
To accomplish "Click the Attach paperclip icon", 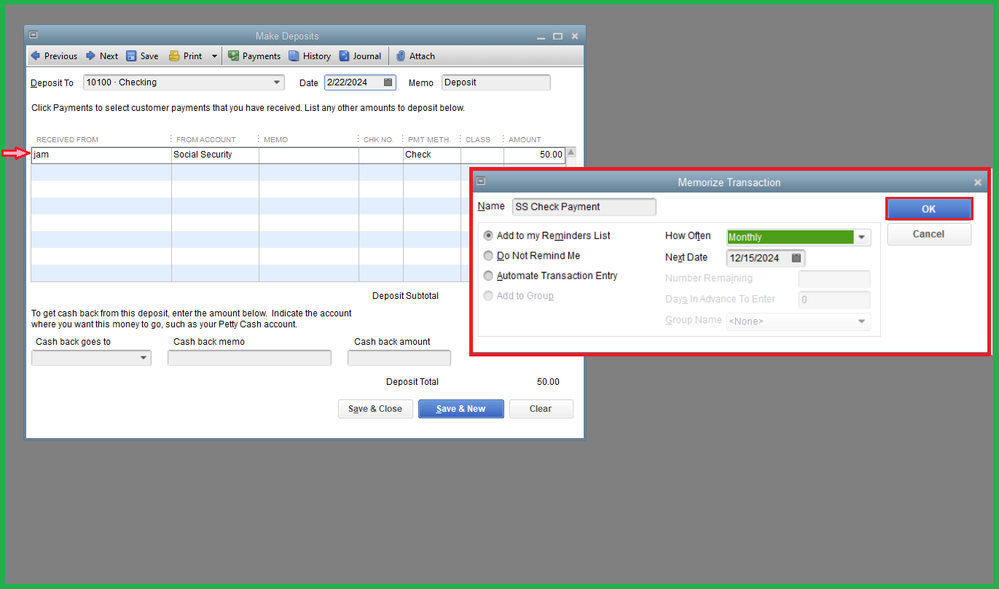I will tap(401, 56).
